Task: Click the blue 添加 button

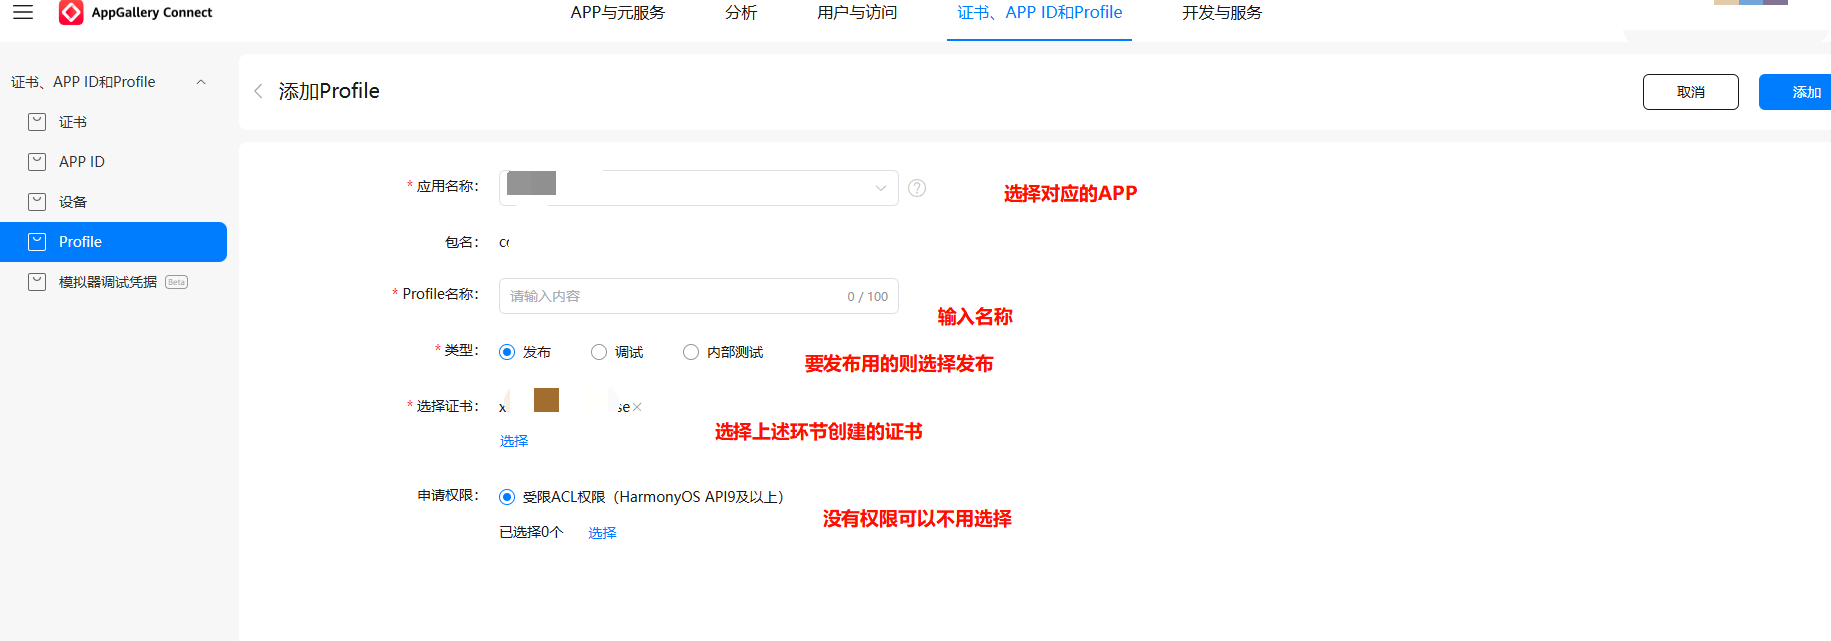Action: coord(1800,92)
